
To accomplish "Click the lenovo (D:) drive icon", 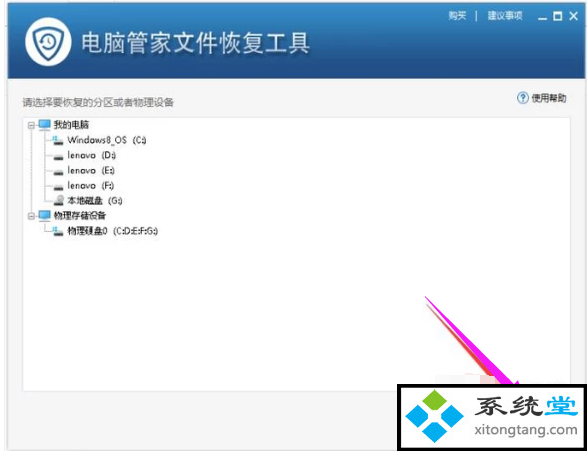I will 58,156.
